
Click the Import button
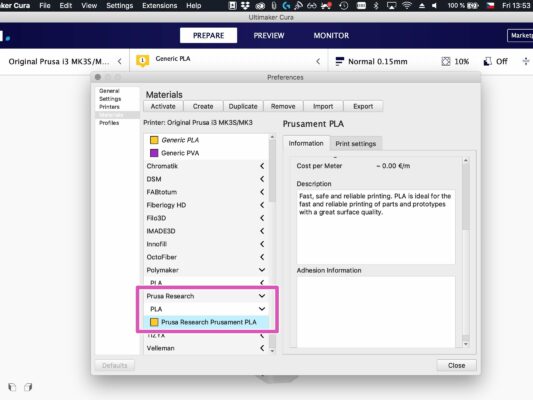[323, 106]
